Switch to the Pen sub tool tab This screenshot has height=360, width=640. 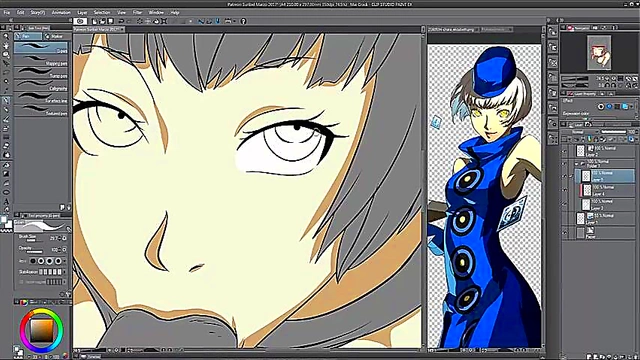tap(28, 36)
